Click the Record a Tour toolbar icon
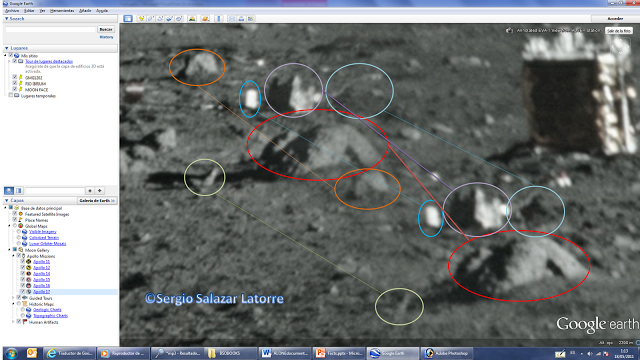 (x=179, y=18)
